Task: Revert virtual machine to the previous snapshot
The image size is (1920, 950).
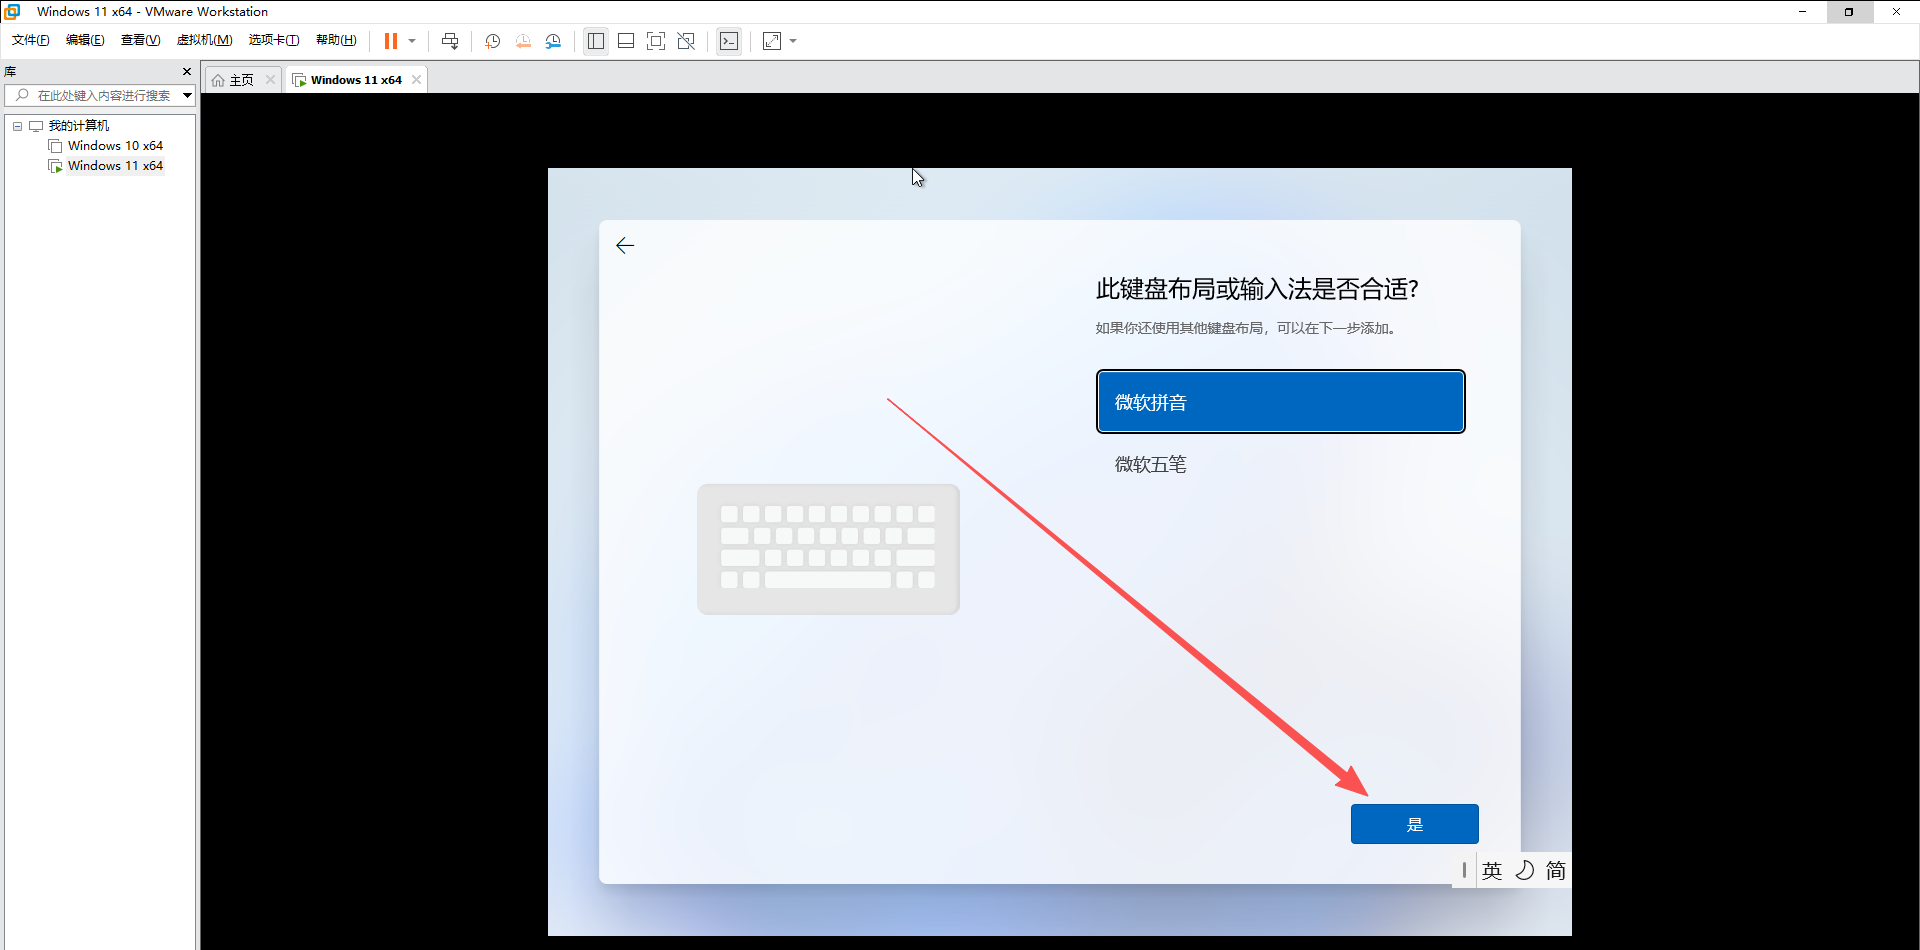Action: point(523,41)
